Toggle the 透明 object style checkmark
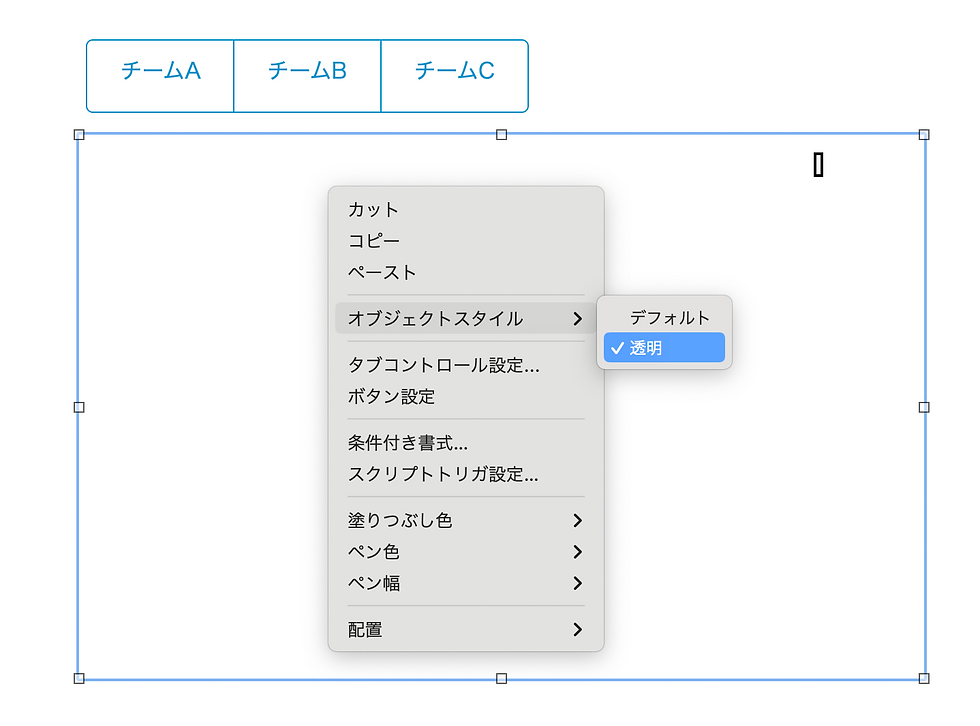The height and width of the screenshot is (726, 980). click(663, 347)
